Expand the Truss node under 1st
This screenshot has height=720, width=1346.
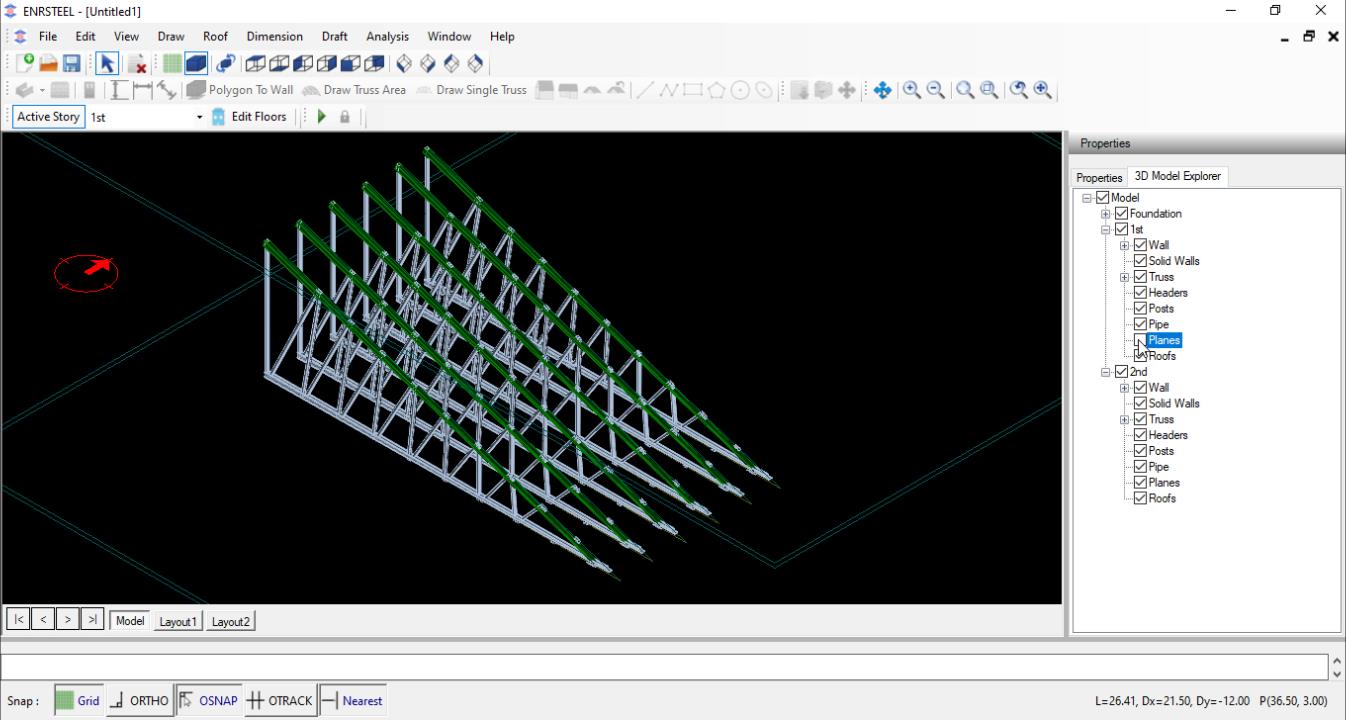point(1125,277)
